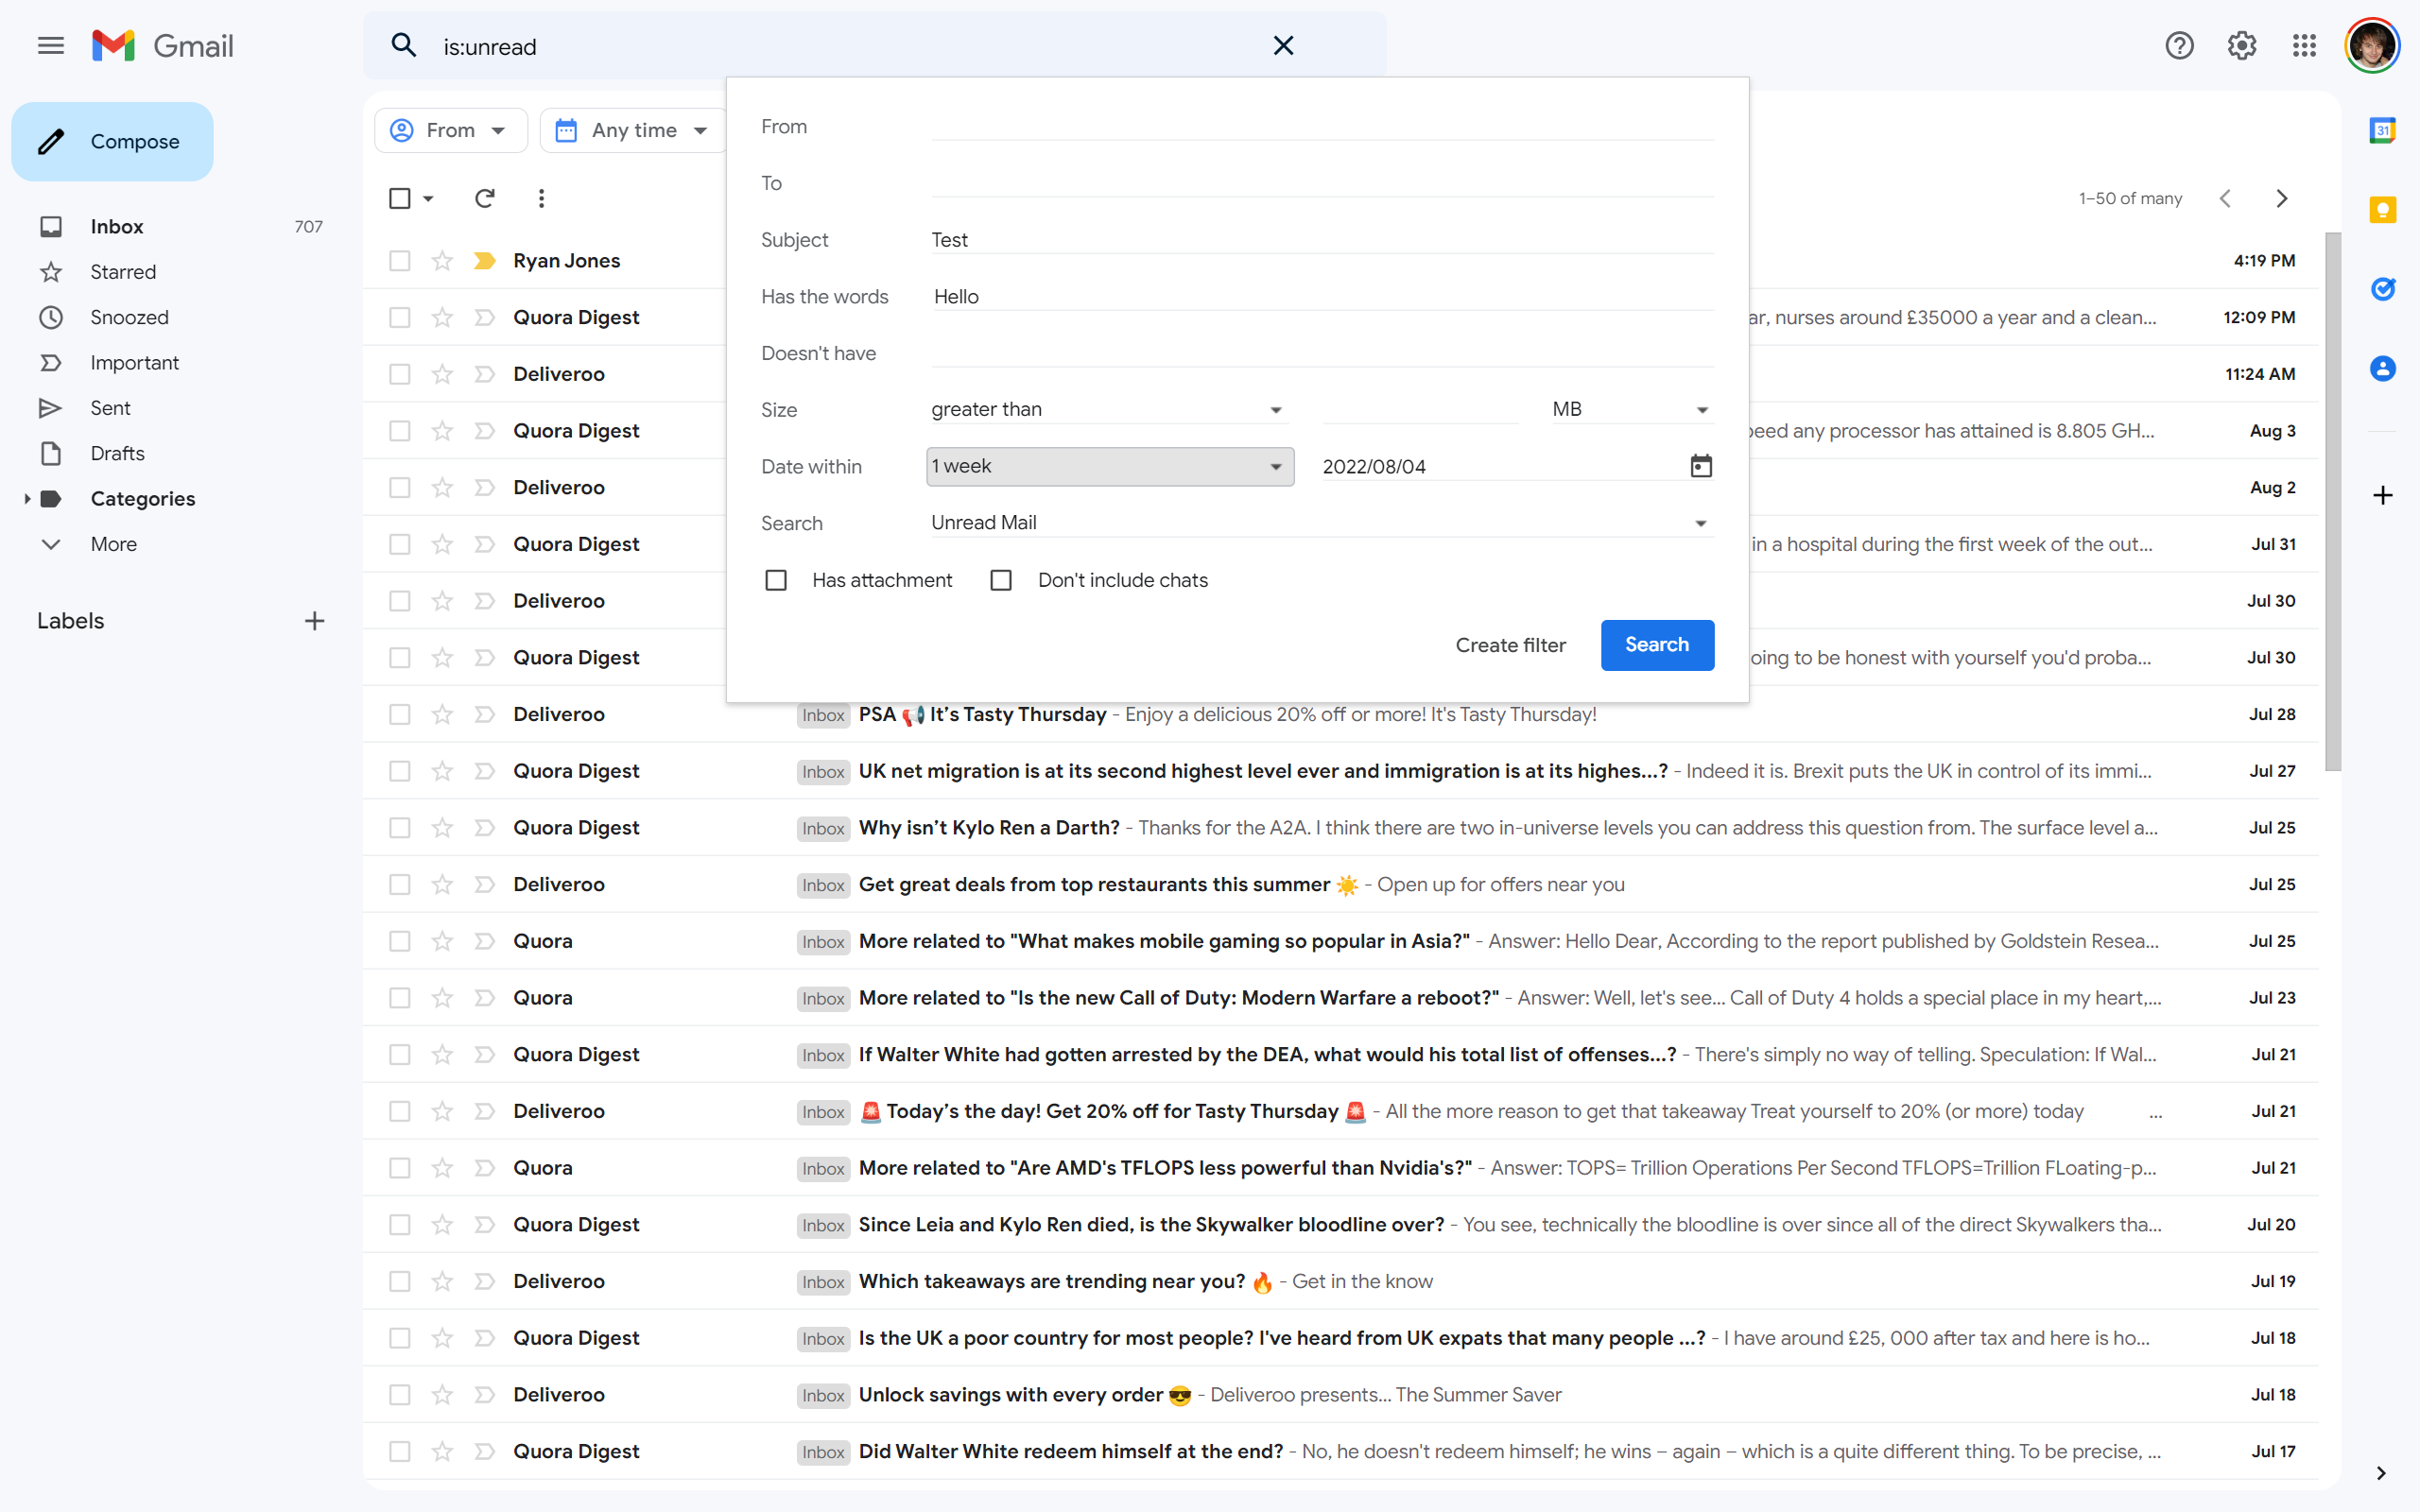Viewport: 2420px width, 1512px height.
Task: Star the Ryan Jones email
Action: [442, 261]
